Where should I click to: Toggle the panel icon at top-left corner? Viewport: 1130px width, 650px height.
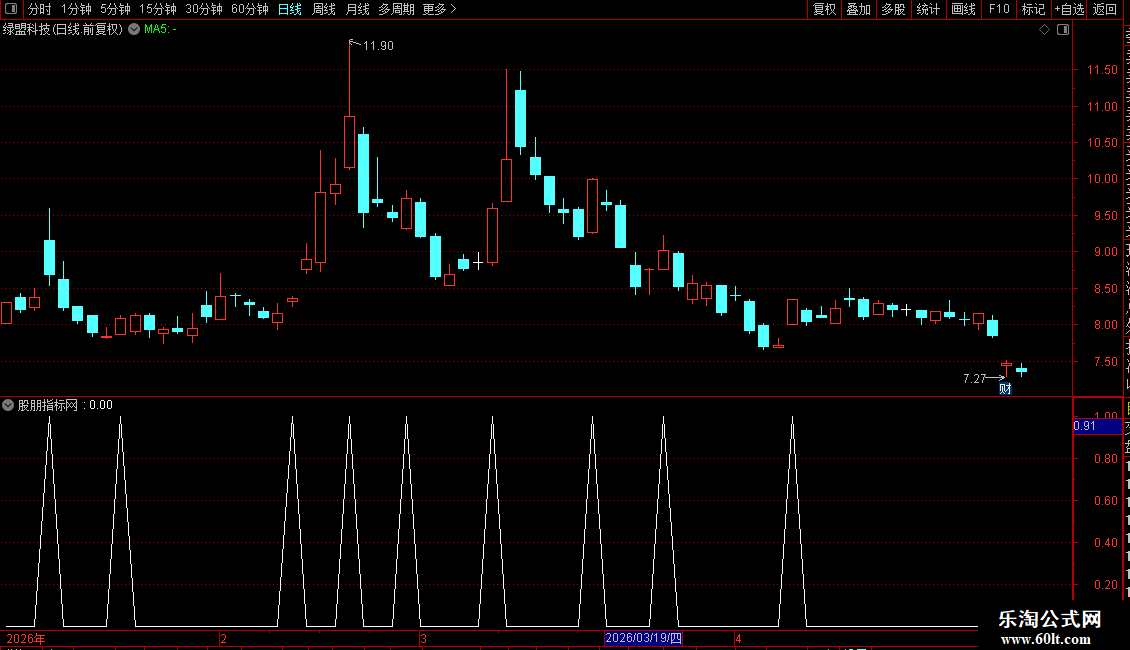[x=11, y=9]
